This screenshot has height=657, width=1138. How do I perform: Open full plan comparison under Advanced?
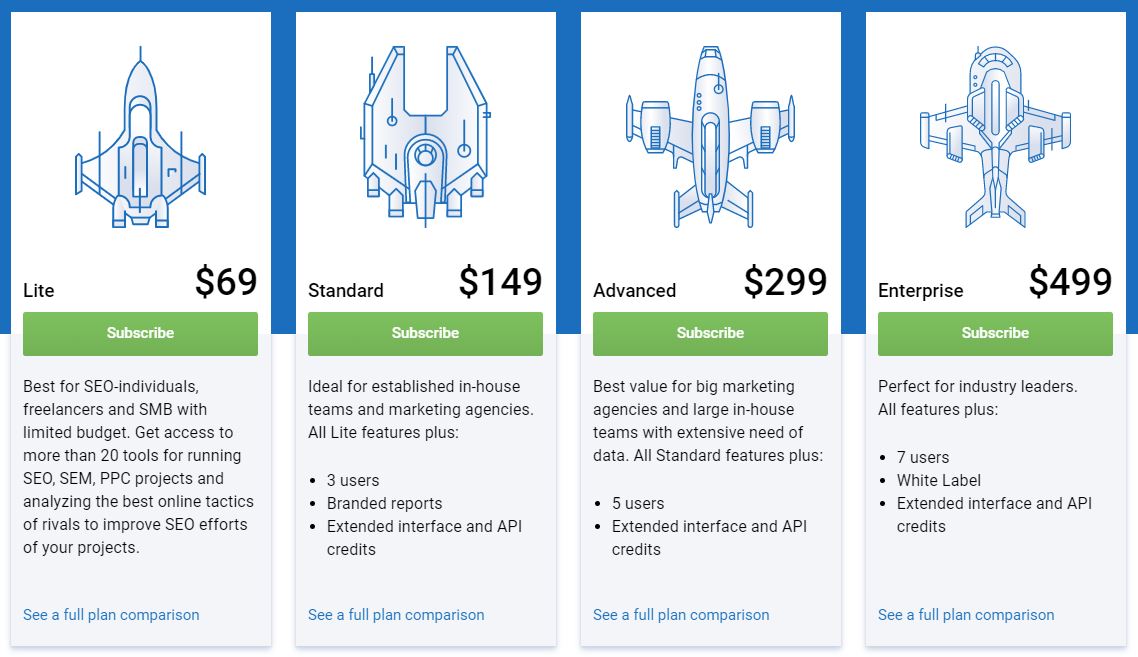[x=681, y=615]
